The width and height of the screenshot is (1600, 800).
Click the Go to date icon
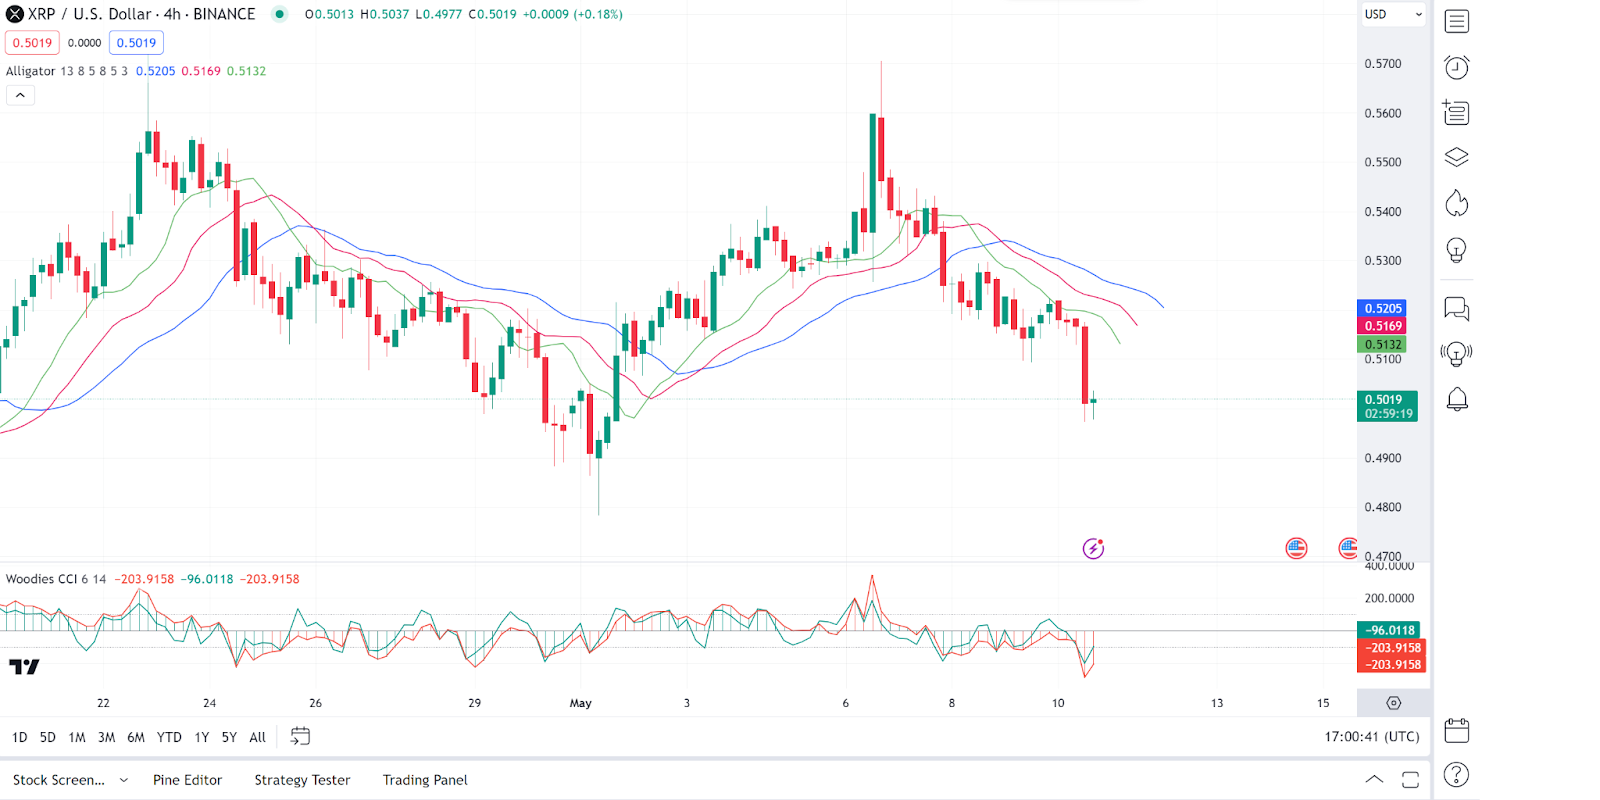pyautogui.click(x=300, y=737)
